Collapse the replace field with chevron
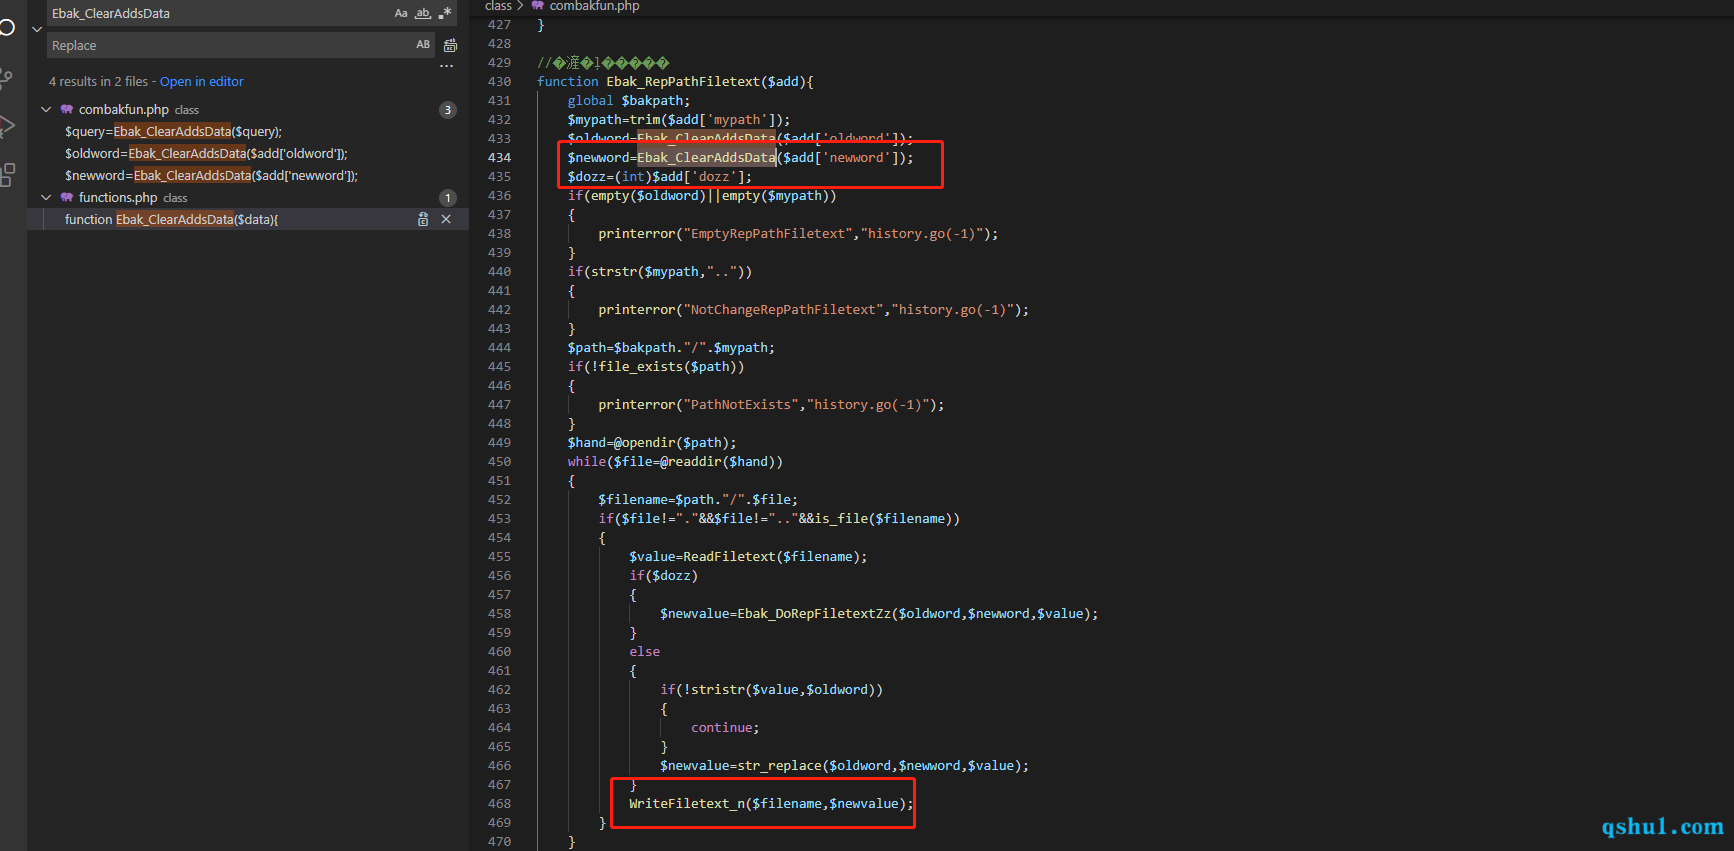Screen dimensions: 1734x851 pos(37,29)
